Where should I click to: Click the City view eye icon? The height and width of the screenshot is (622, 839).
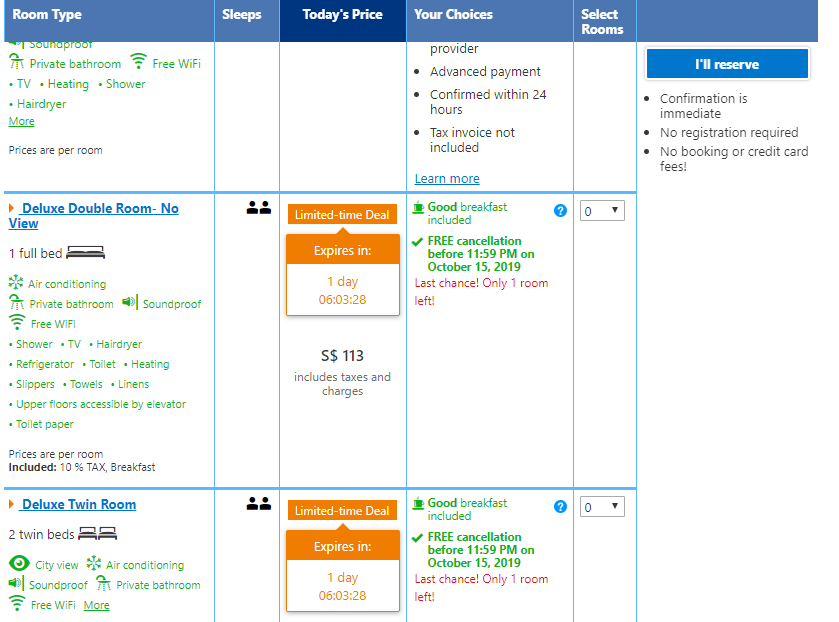click(x=19, y=564)
